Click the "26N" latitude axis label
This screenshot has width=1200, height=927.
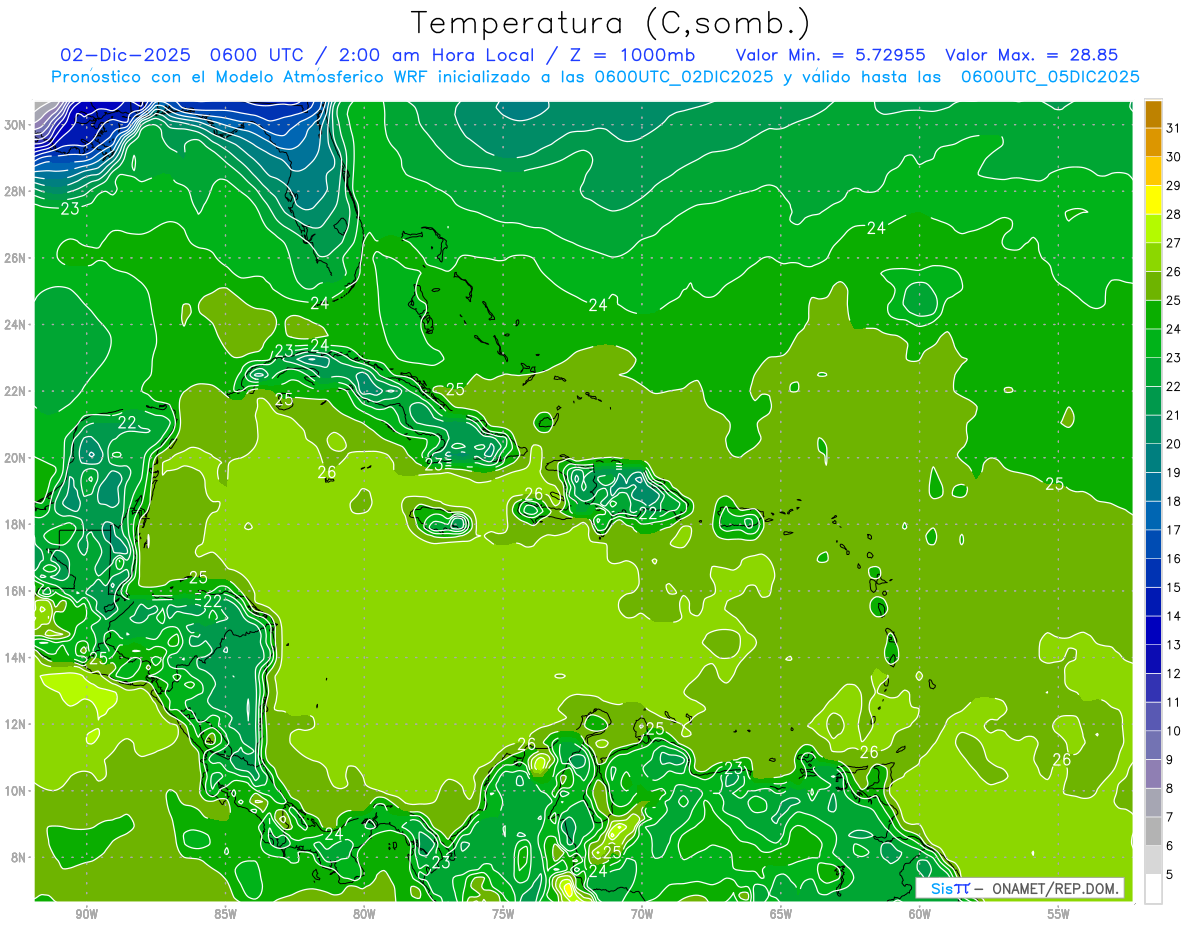pyautogui.click(x=17, y=258)
